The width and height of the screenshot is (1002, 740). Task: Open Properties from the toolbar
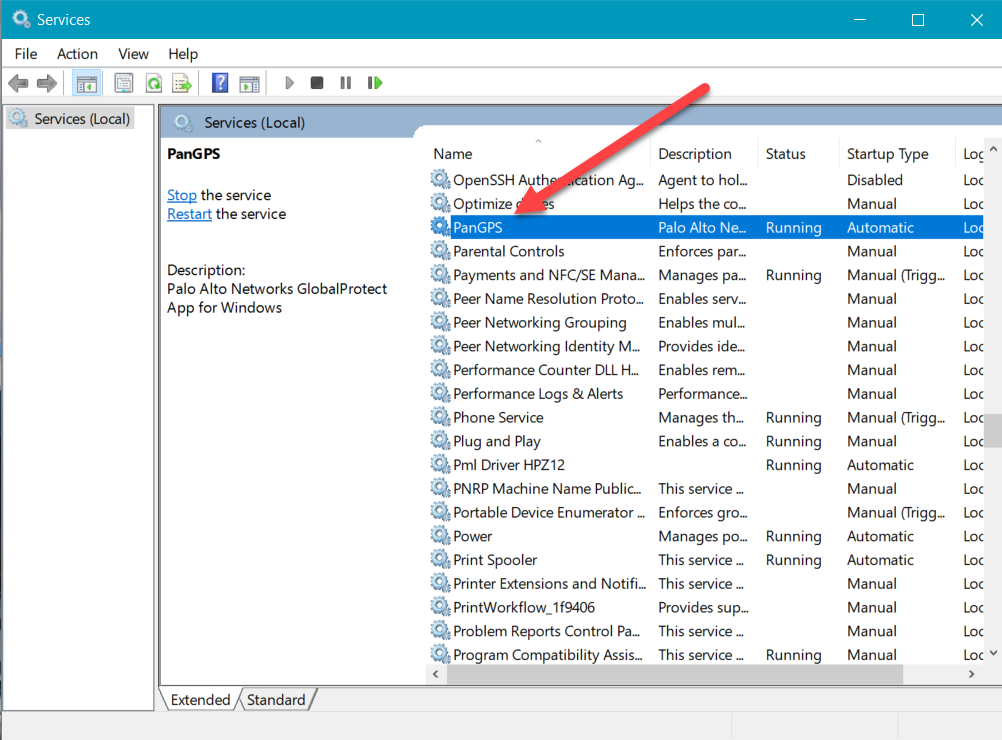point(124,83)
